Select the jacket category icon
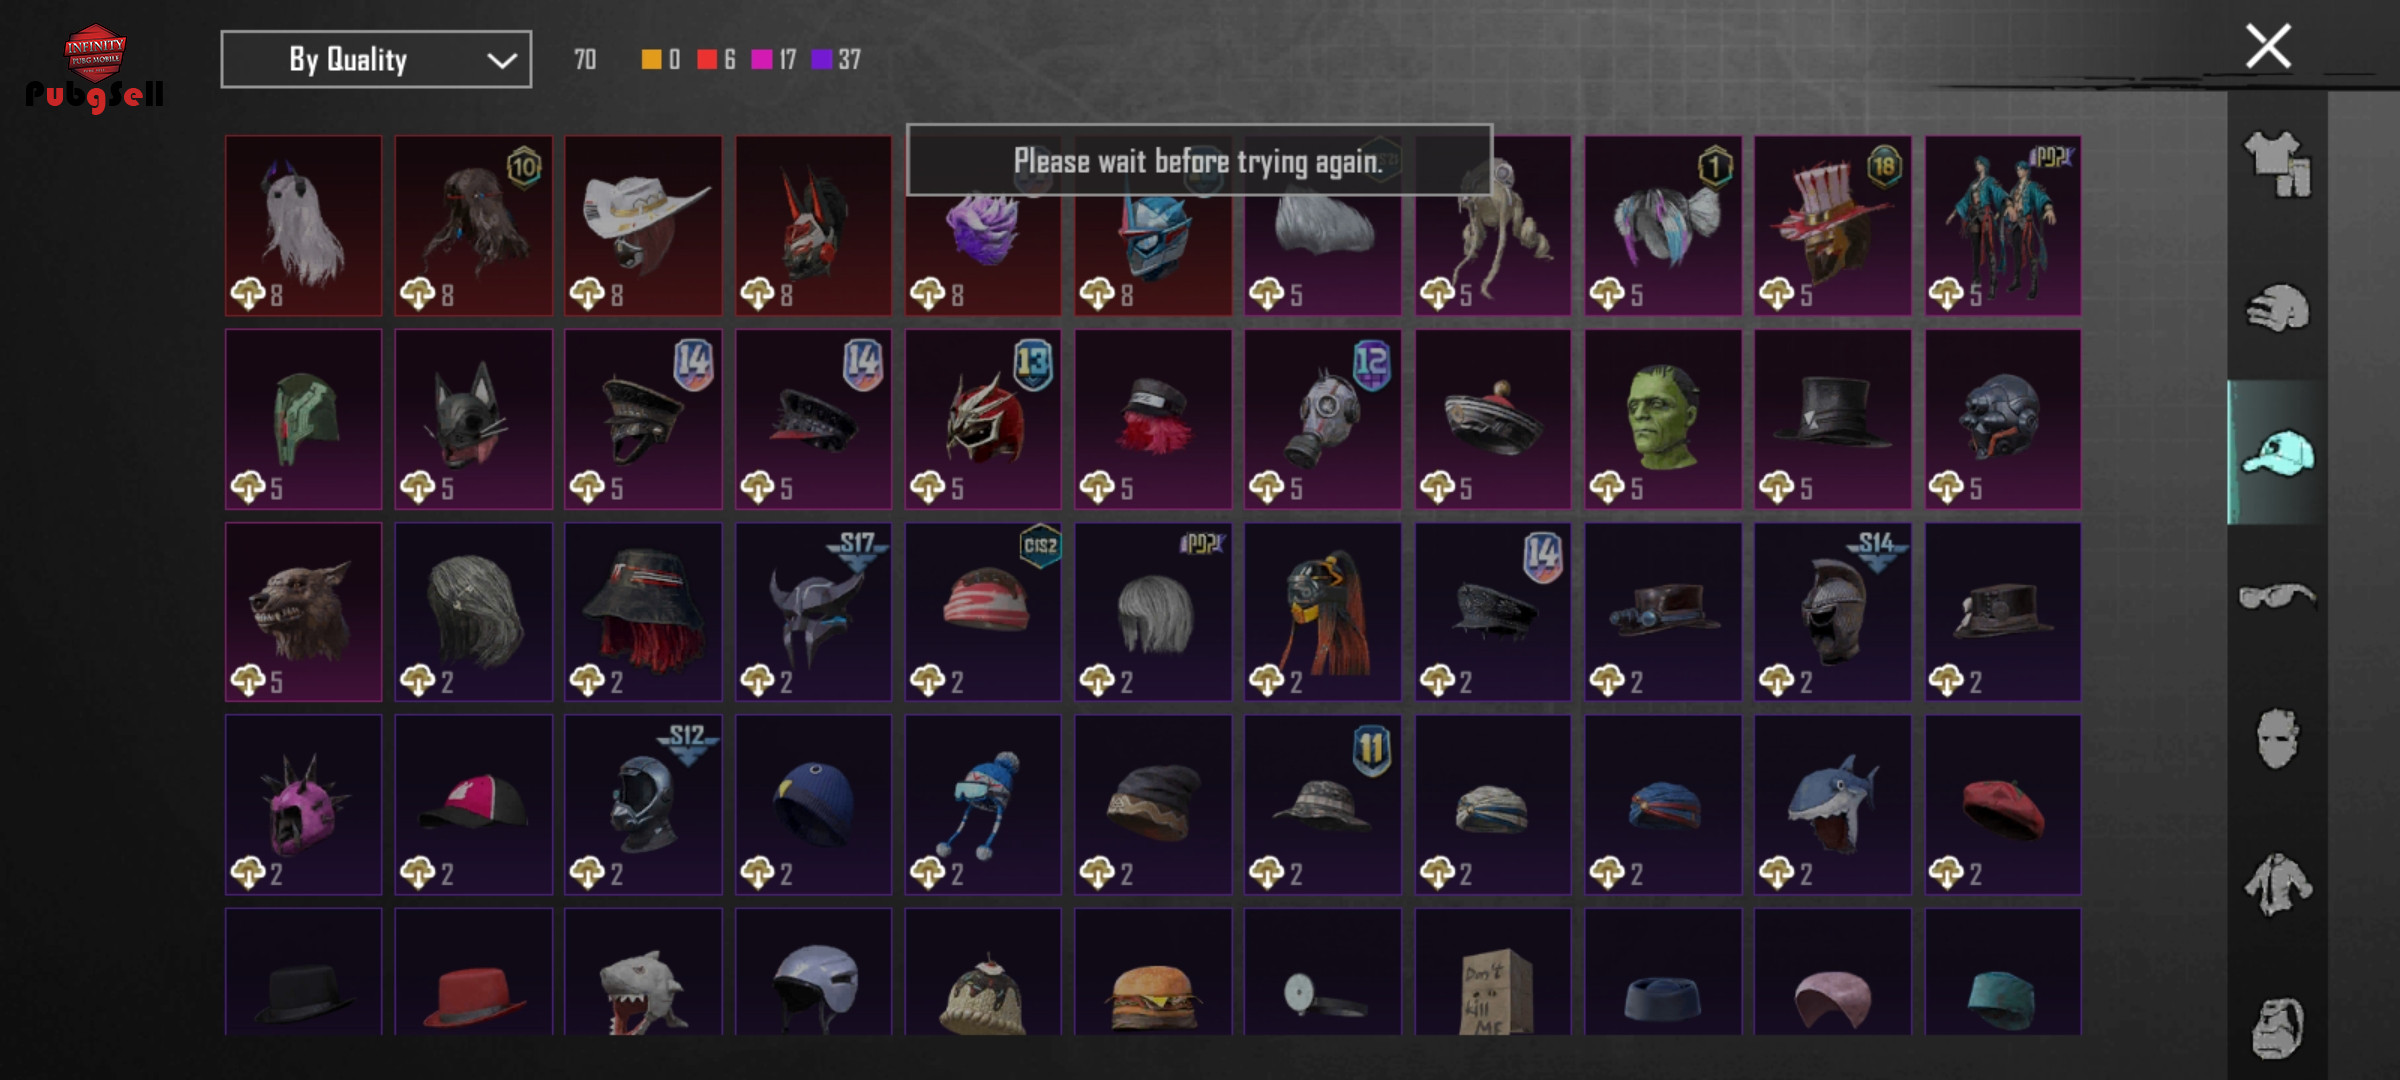The height and width of the screenshot is (1080, 2400). point(2277,883)
